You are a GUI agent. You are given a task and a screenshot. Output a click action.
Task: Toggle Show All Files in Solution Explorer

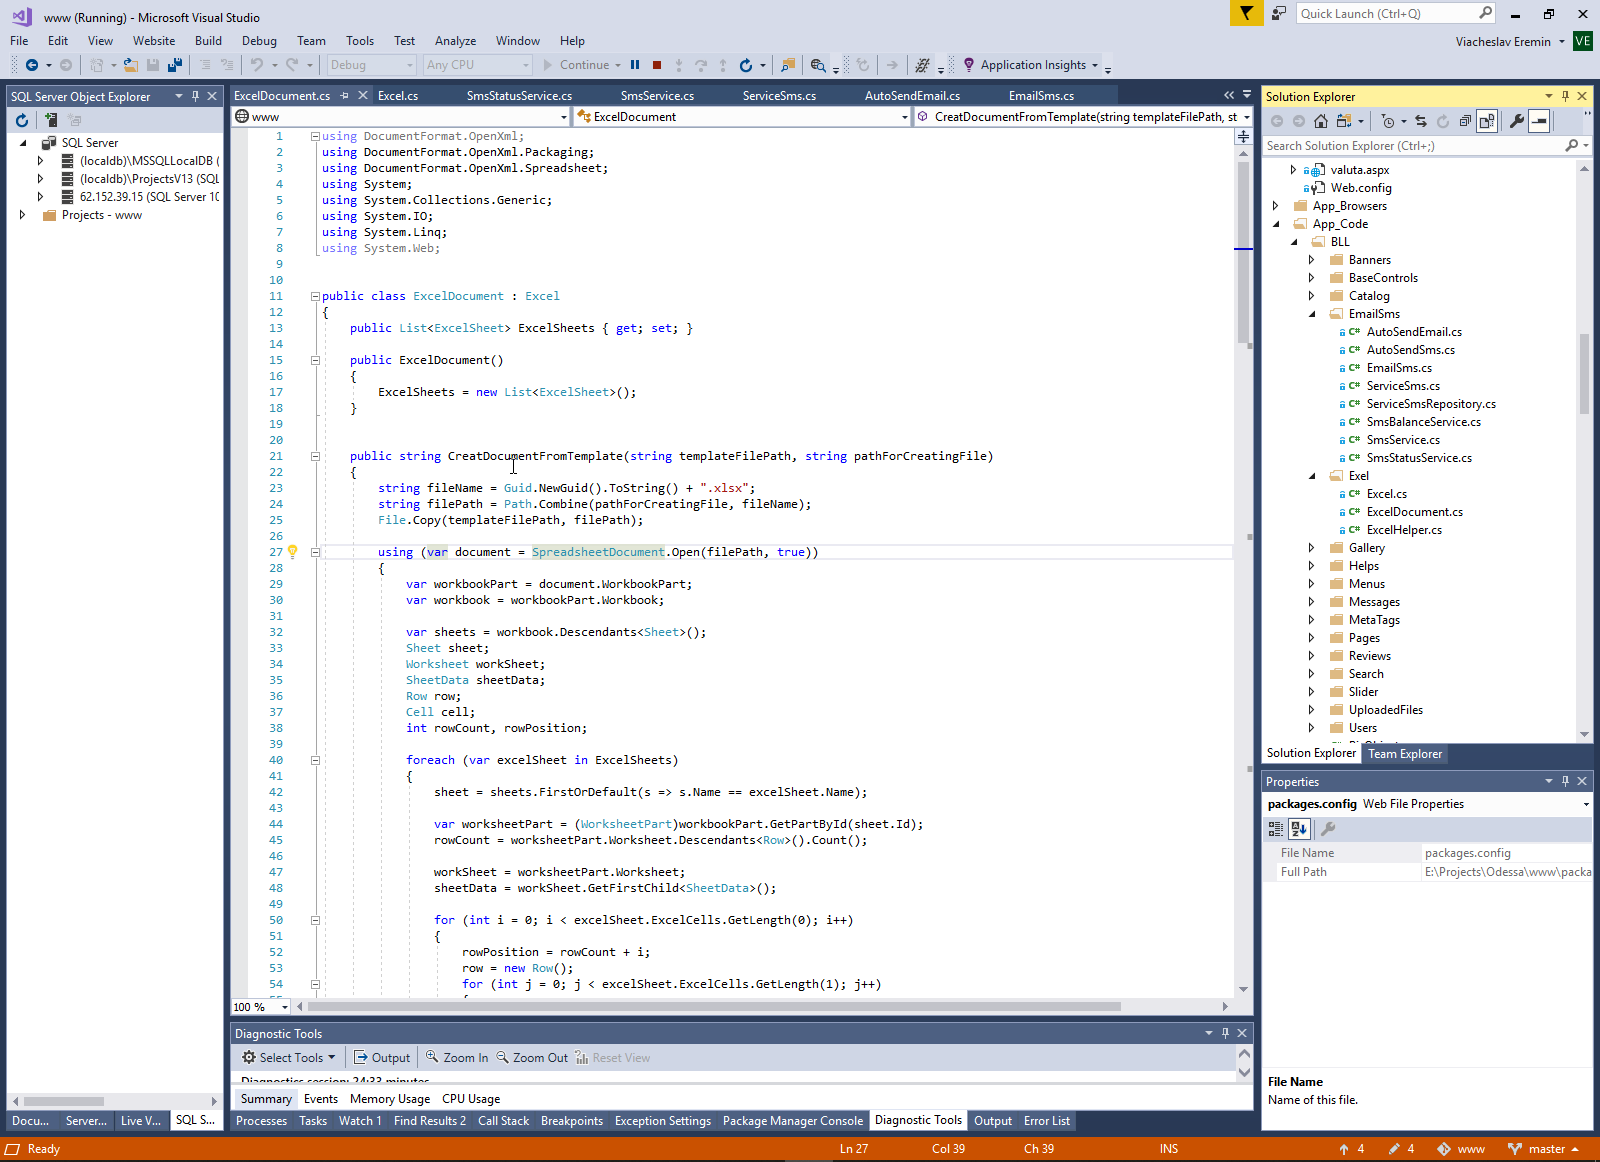[1487, 121]
